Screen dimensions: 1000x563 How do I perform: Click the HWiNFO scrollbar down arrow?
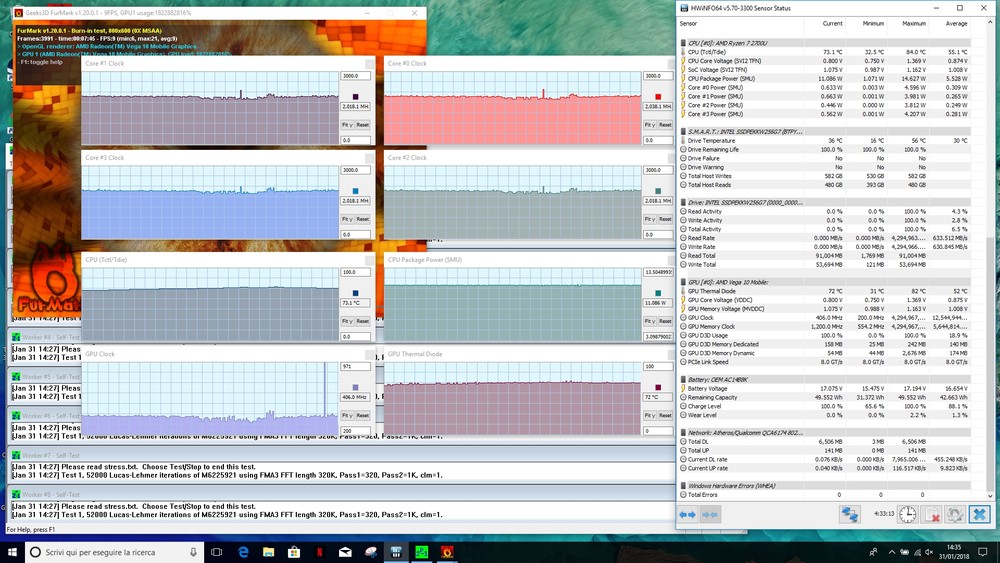pyautogui.click(x=990, y=495)
